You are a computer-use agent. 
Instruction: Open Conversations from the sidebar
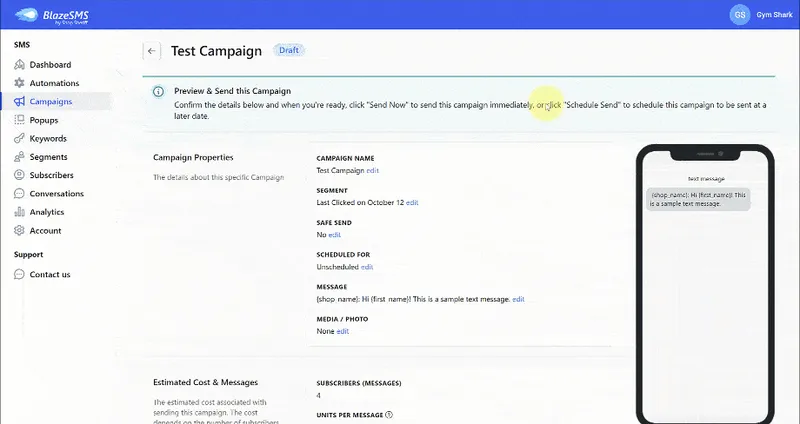pos(57,193)
